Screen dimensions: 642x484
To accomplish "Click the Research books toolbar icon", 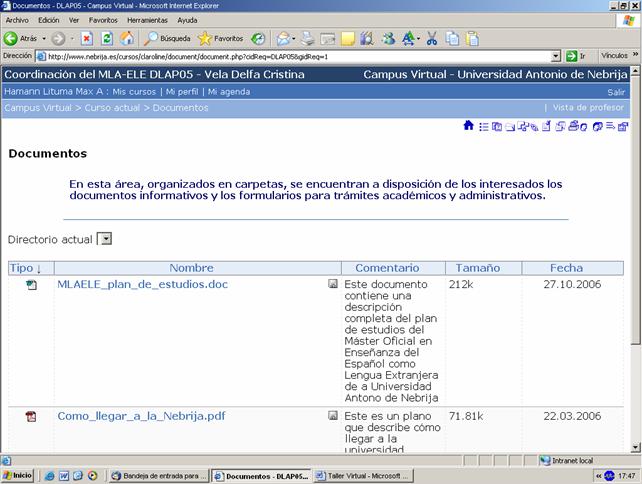I will (x=367, y=39).
